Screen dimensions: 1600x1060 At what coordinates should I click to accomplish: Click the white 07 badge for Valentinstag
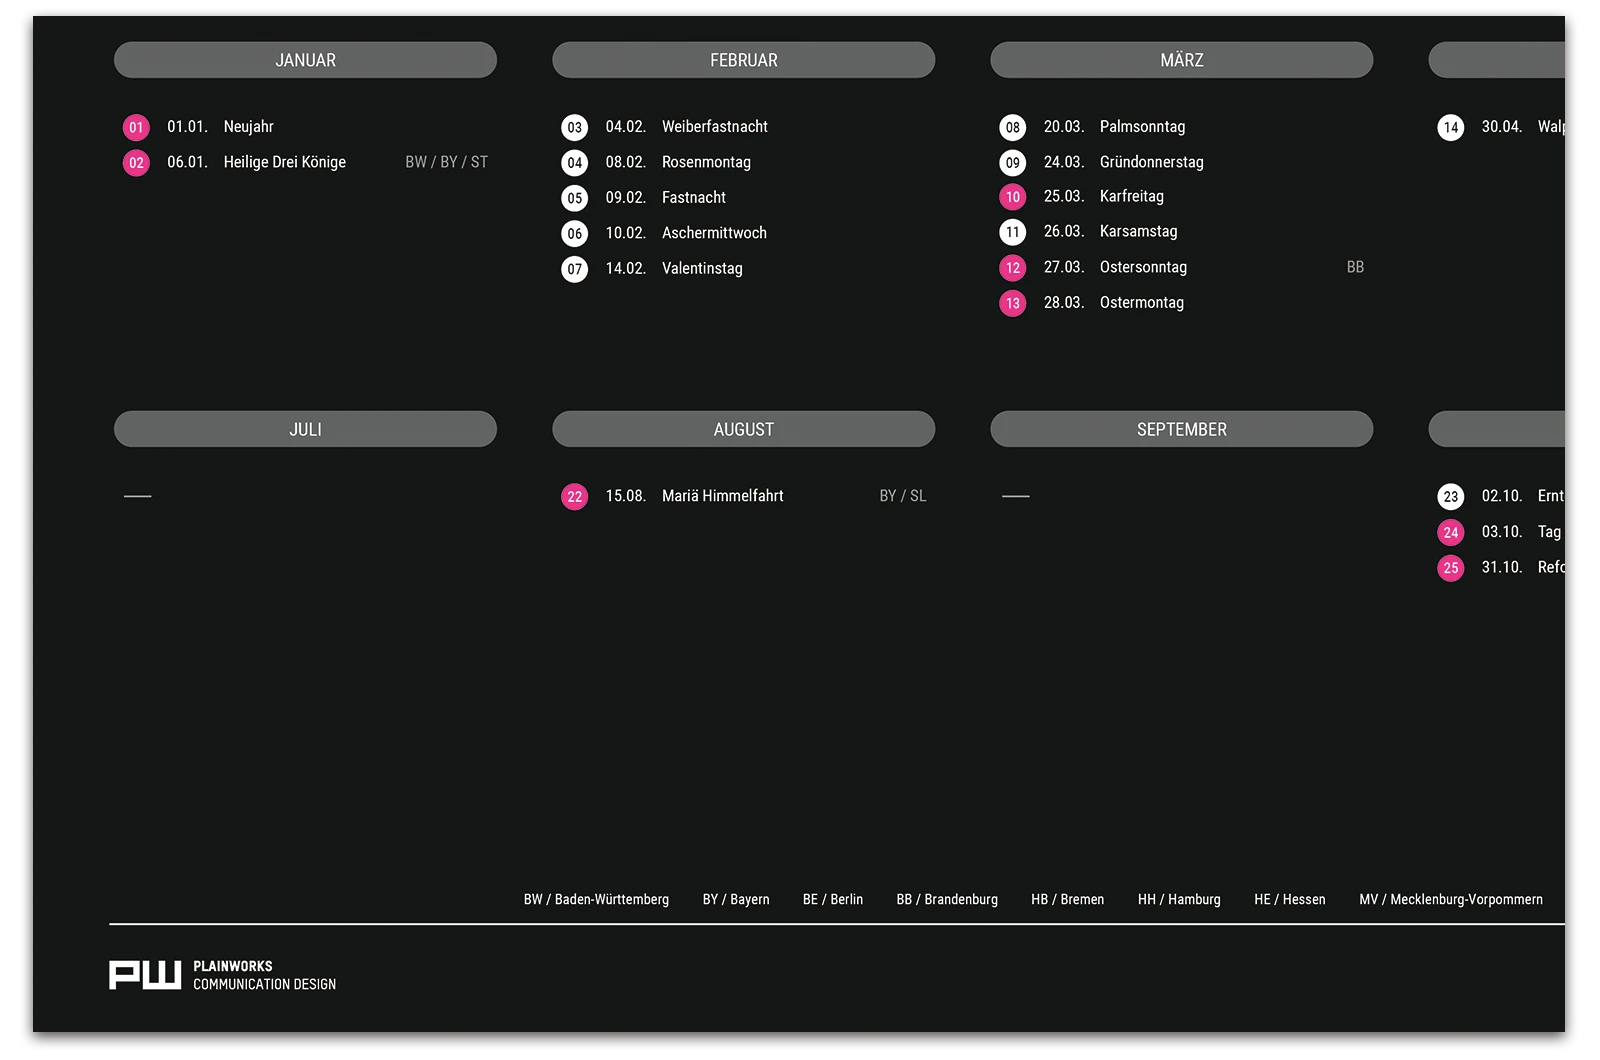574,269
